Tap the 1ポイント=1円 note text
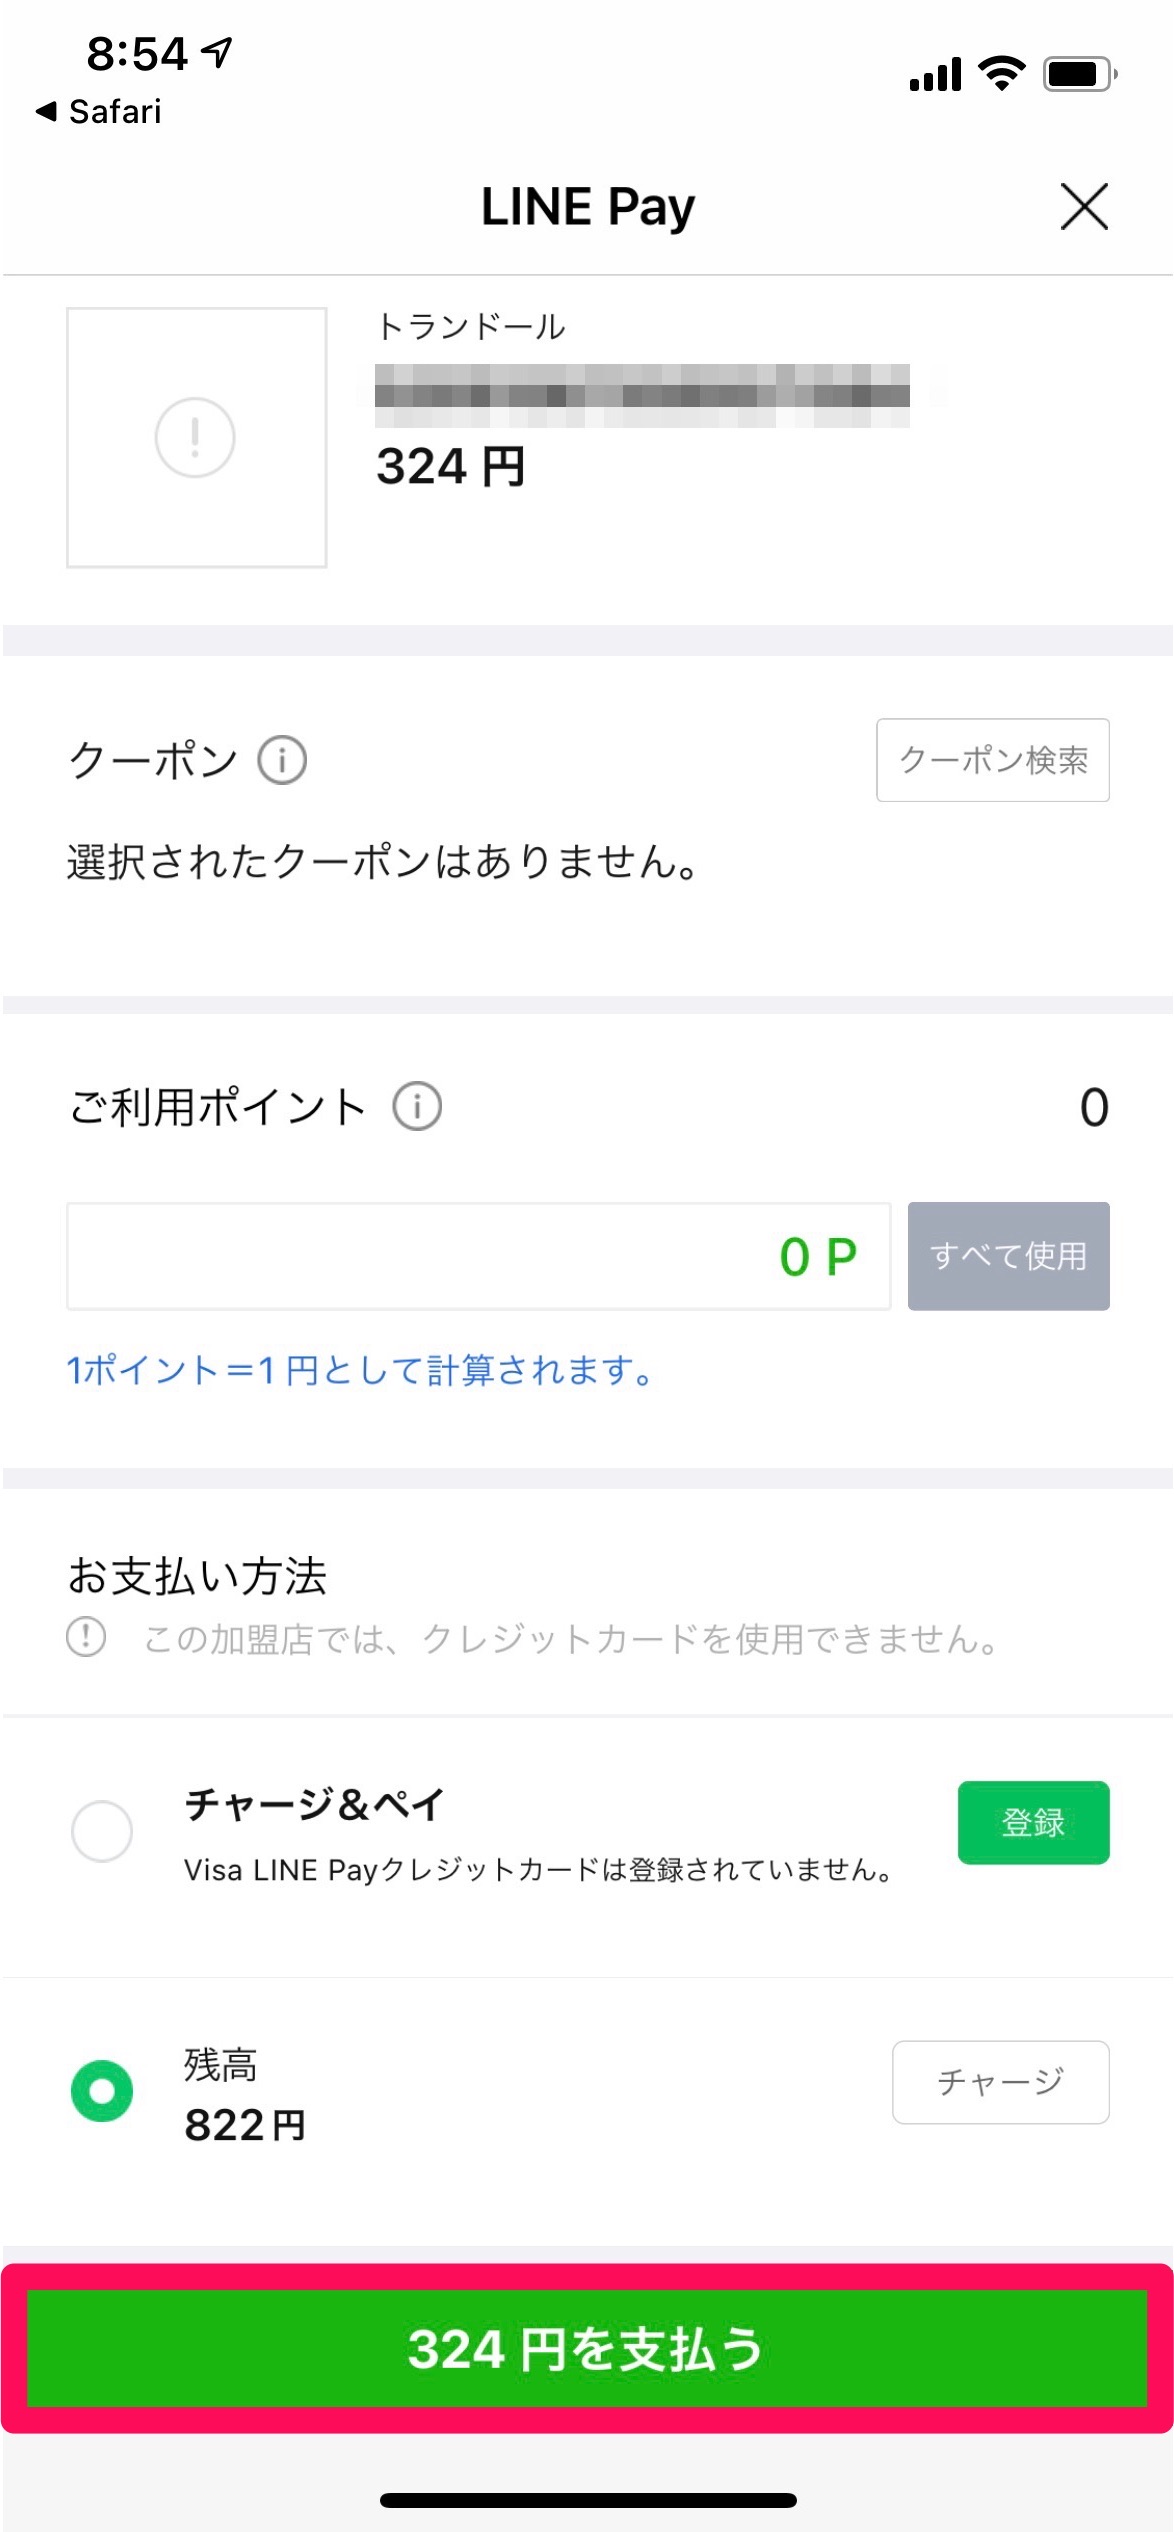Image resolution: width=1174 pixels, height=2532 pixels. click(360, 1369)
